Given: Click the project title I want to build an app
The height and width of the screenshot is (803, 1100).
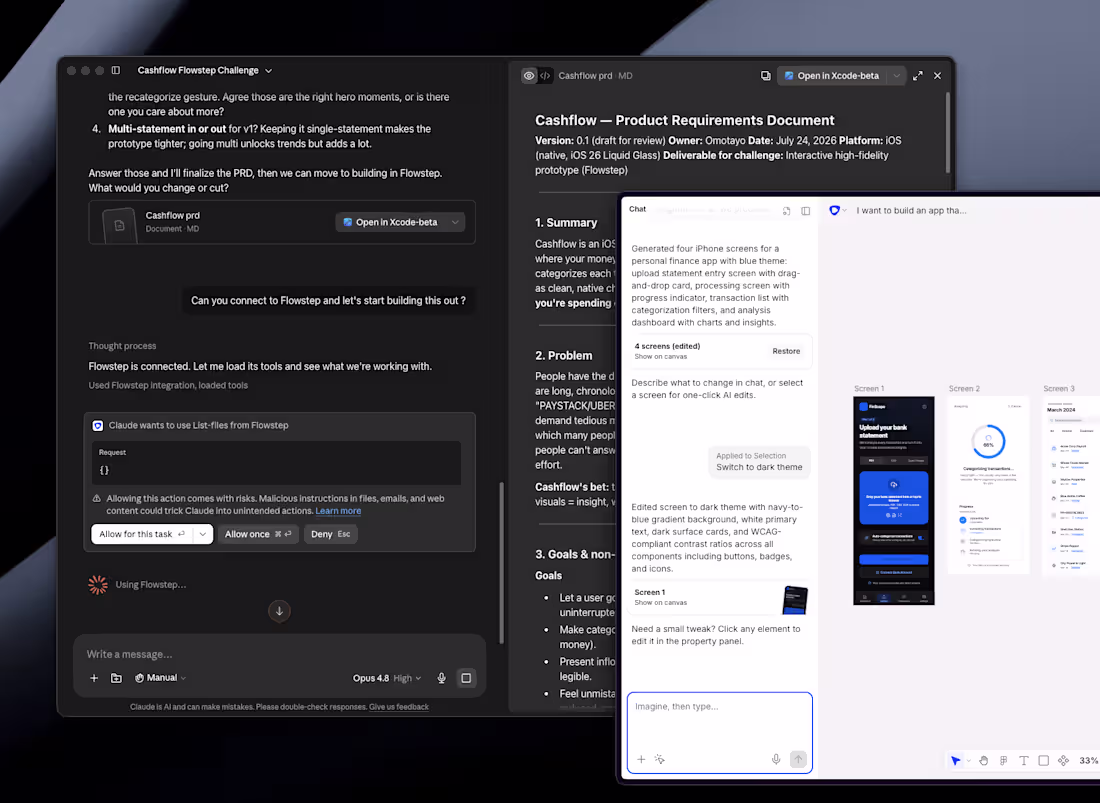Looking at the screenshot, I should click(911, 210).
